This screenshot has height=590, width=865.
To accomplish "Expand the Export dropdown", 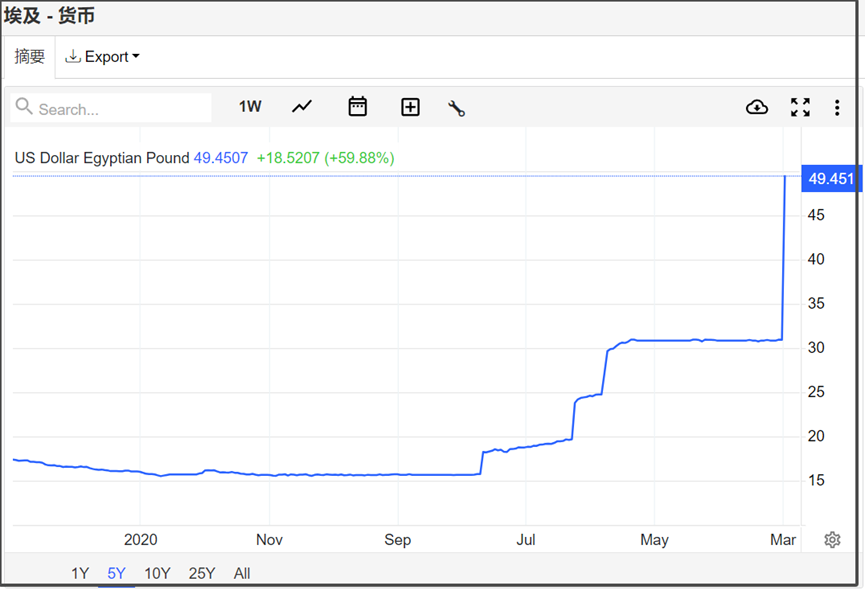I will [103, 57].
